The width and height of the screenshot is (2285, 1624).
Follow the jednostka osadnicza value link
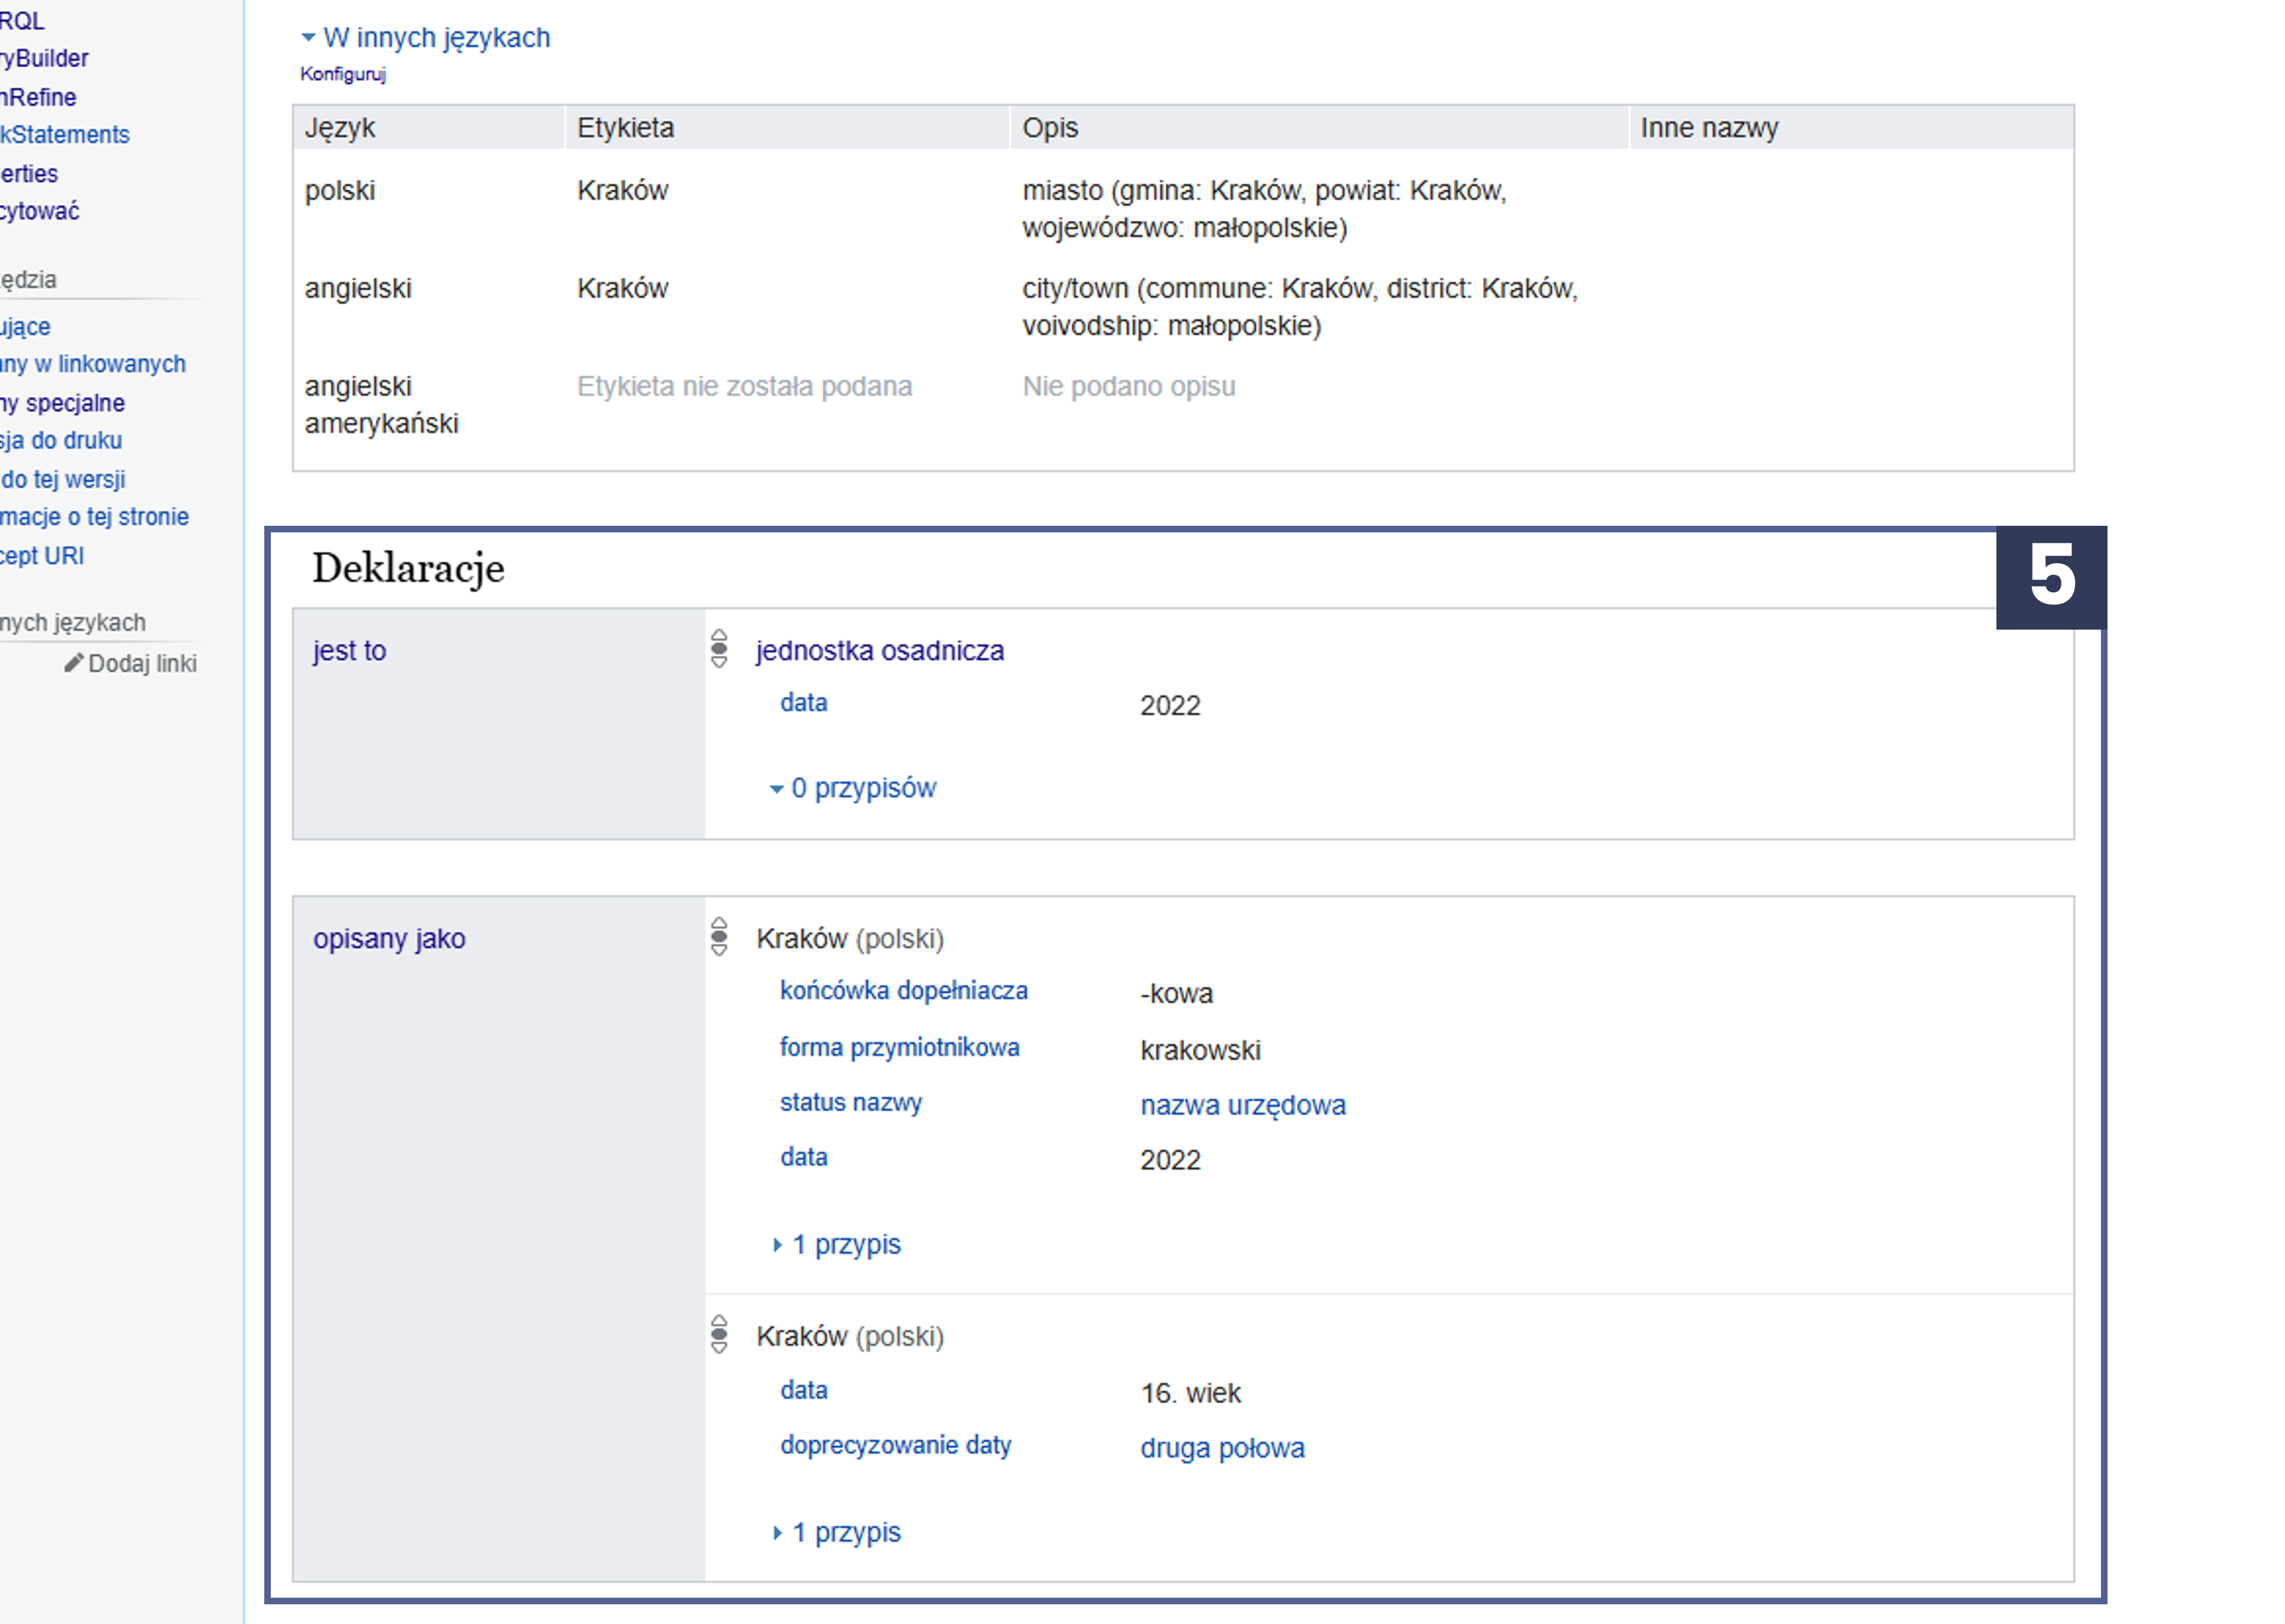click(x=880, y=651)
